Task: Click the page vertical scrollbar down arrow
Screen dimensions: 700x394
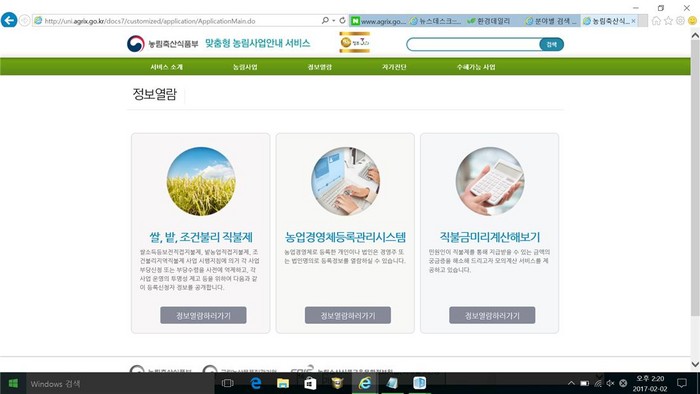Action: 695,364
